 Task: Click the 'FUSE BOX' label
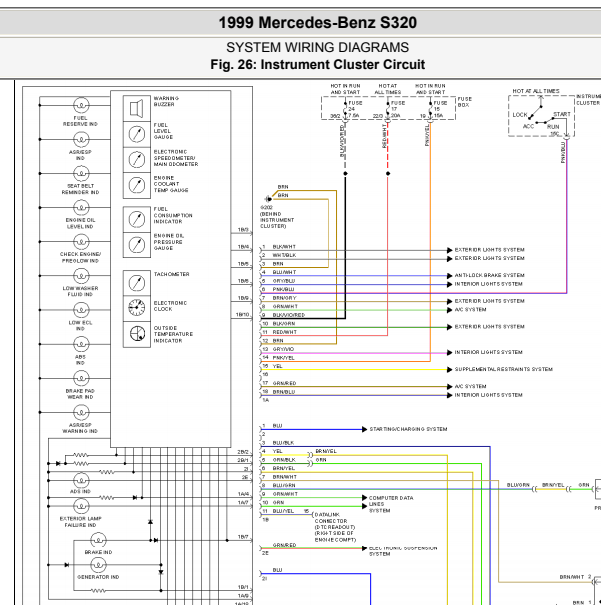coord(464,102)
